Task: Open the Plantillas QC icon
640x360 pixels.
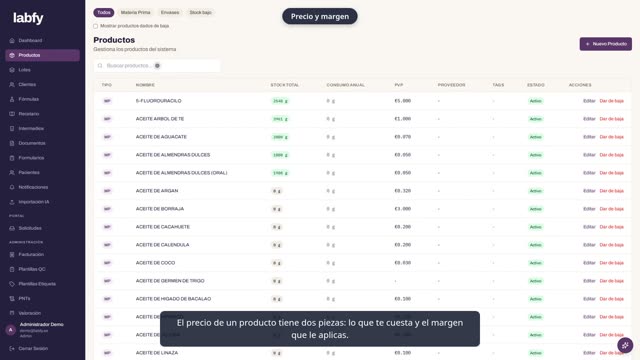Action: coord(12,269)
